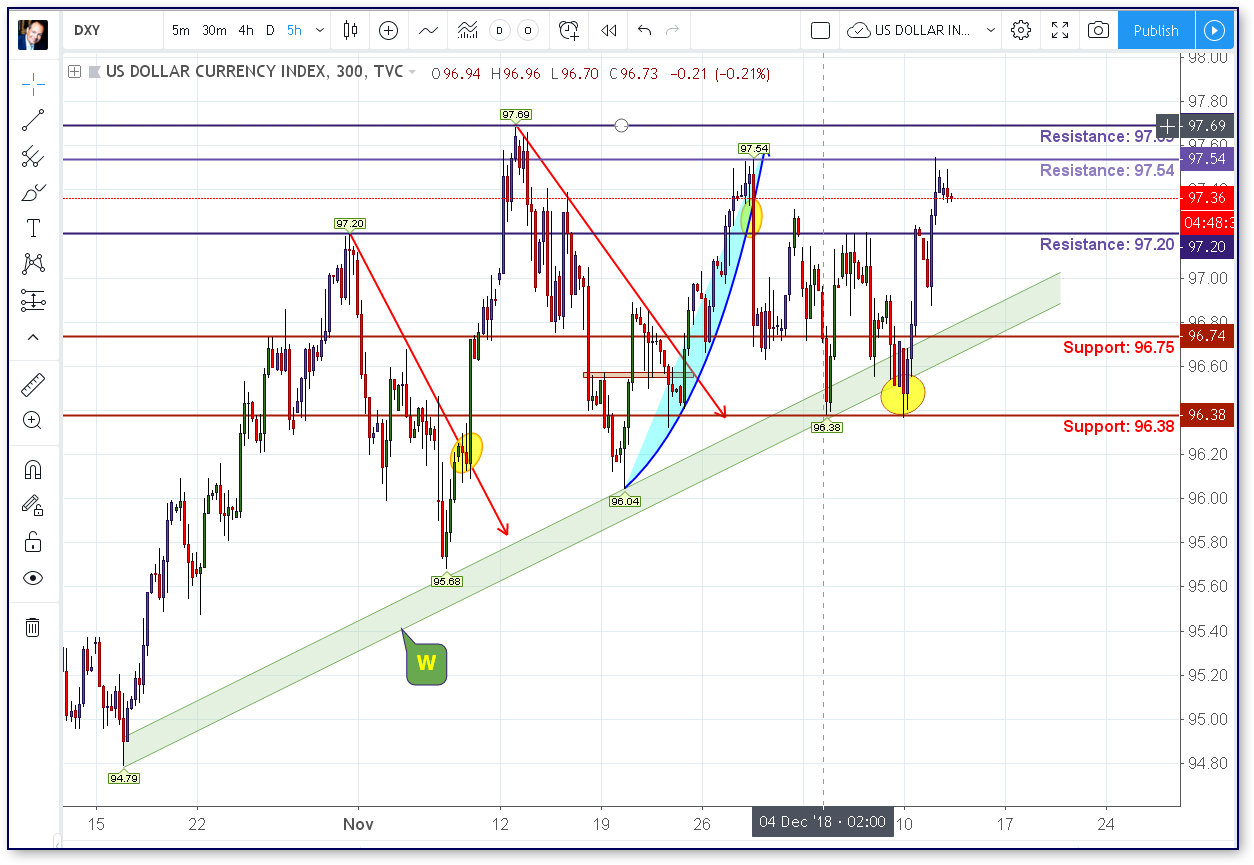Screen dimensions: 1254x865
Task: Undo the last chart action
Action: 644,30
